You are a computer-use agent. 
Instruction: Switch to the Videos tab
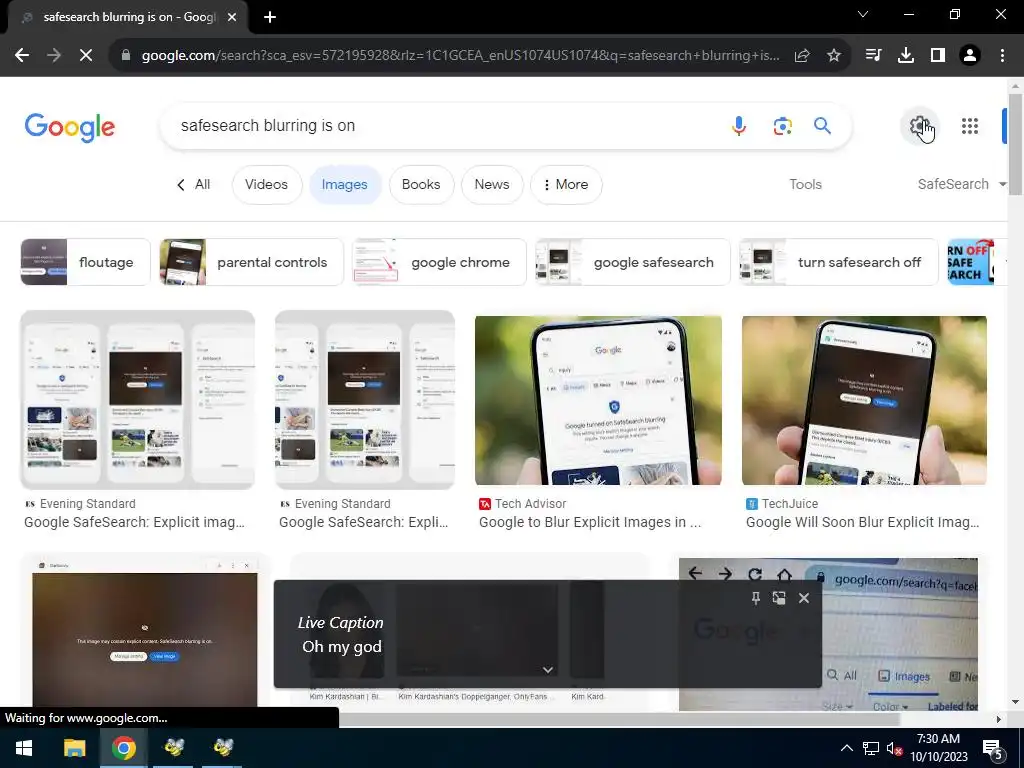[266, 185]
